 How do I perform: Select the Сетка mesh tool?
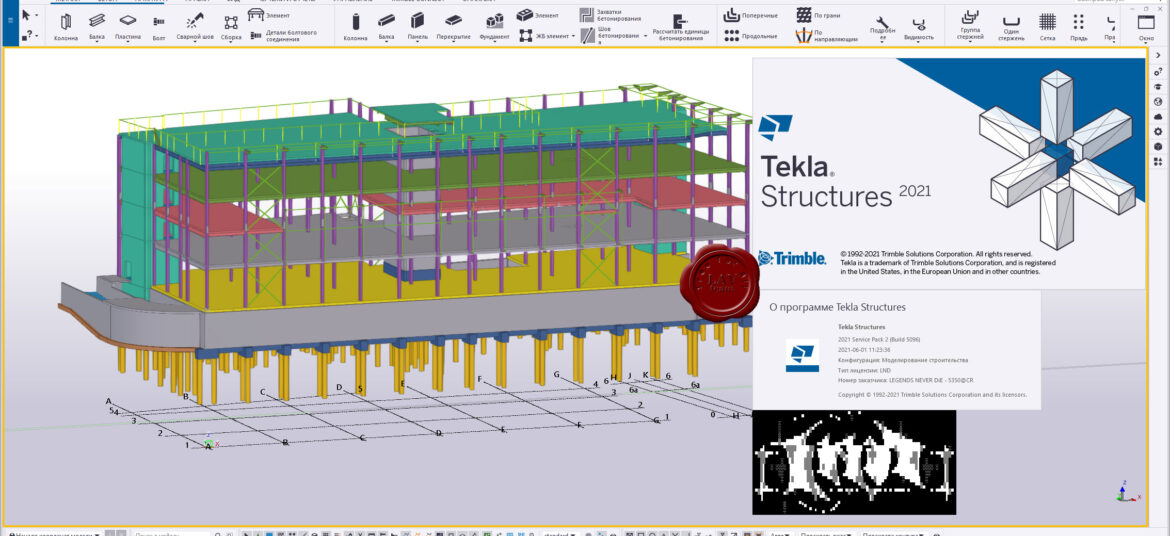tap(1047, 25)
